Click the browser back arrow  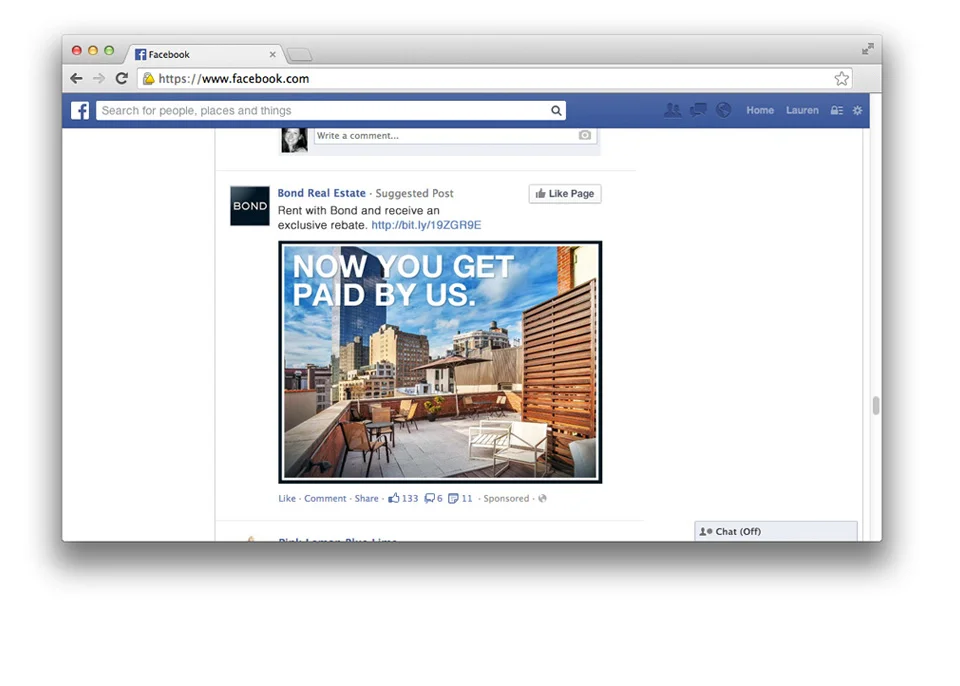click(76, 78)
